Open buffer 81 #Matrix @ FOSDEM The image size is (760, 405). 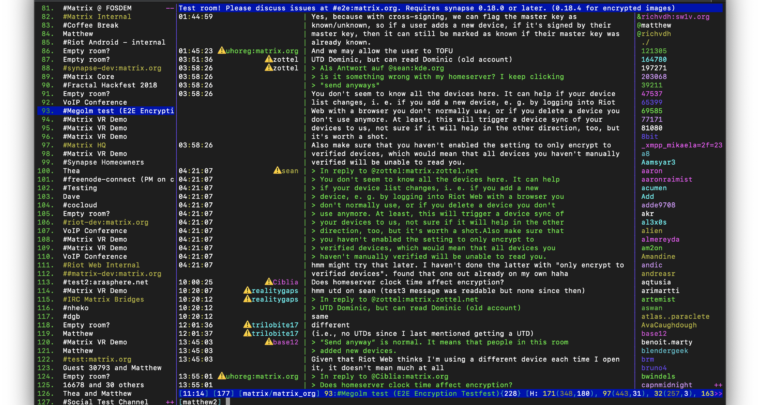(102, 7)
